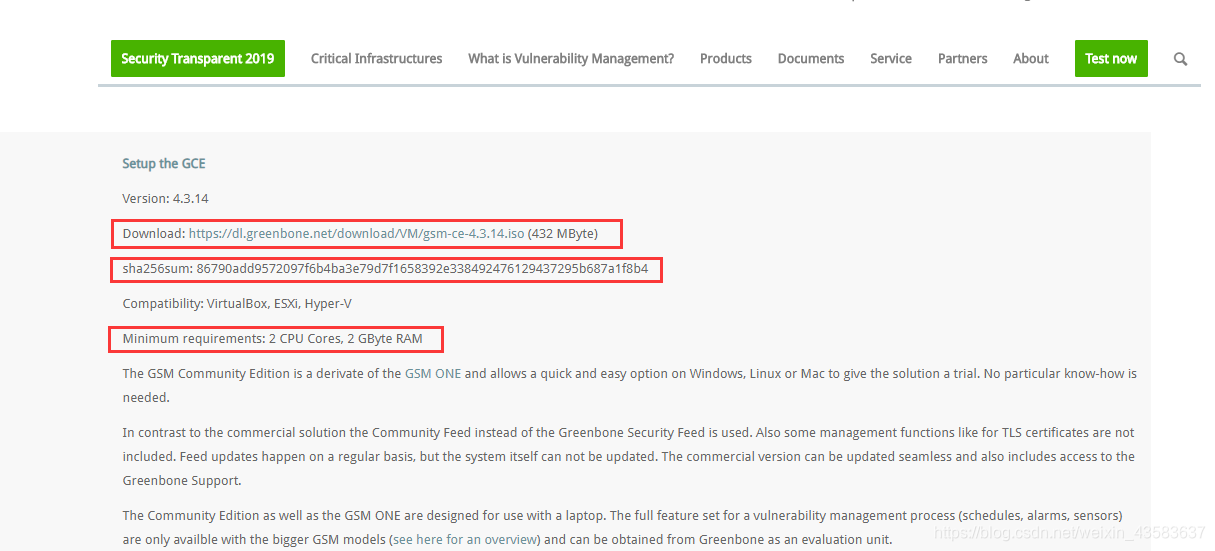Open the Partners menu item
The height and width of the screenshot is (551, 1215).
[x=963, y=59]
